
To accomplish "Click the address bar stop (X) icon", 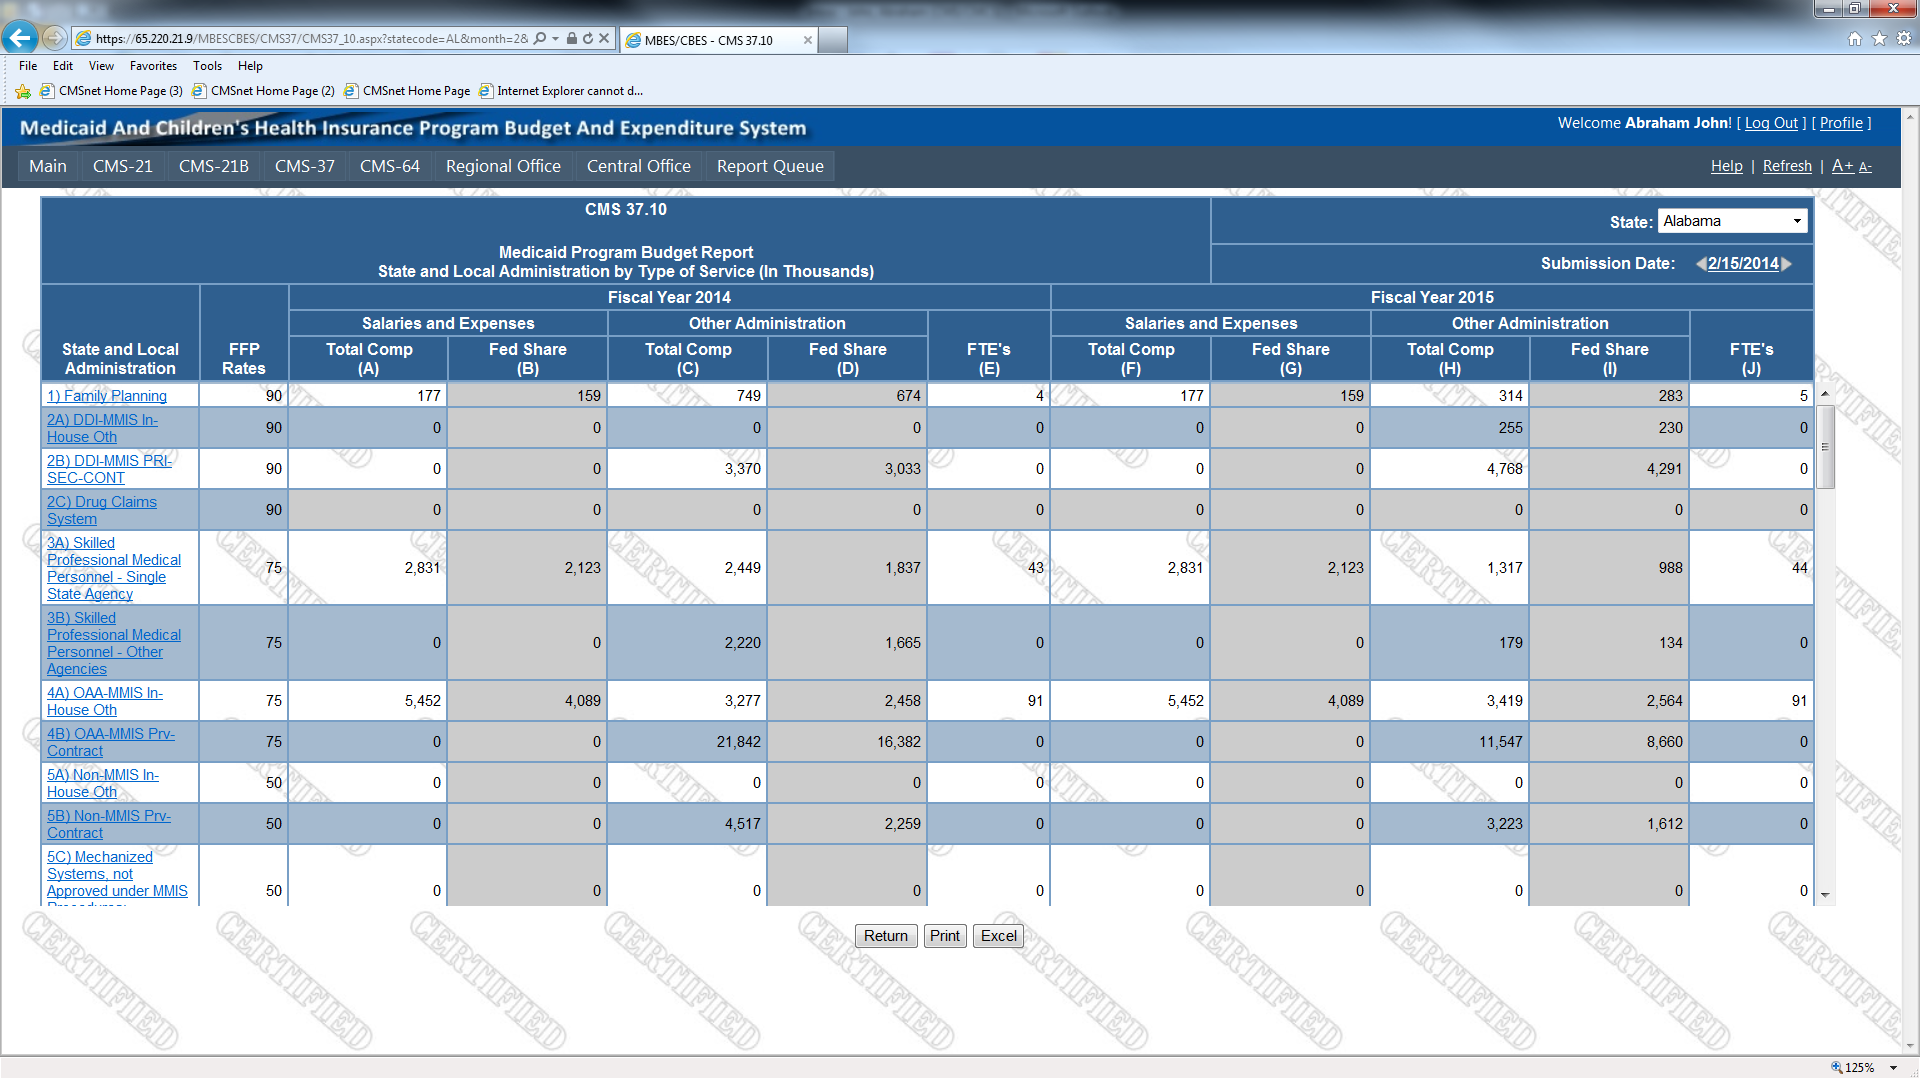I will point(604,39).
